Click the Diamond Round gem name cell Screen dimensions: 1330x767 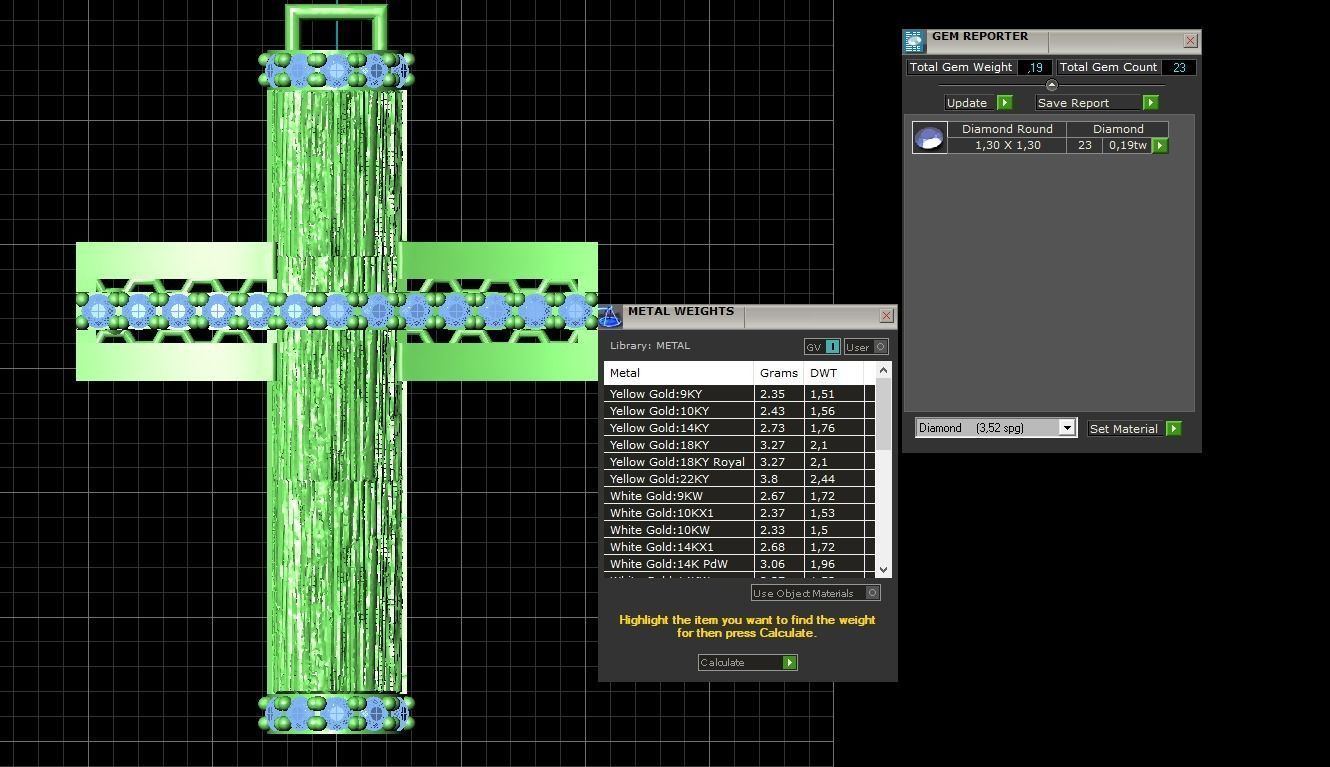click(1007, 129)
